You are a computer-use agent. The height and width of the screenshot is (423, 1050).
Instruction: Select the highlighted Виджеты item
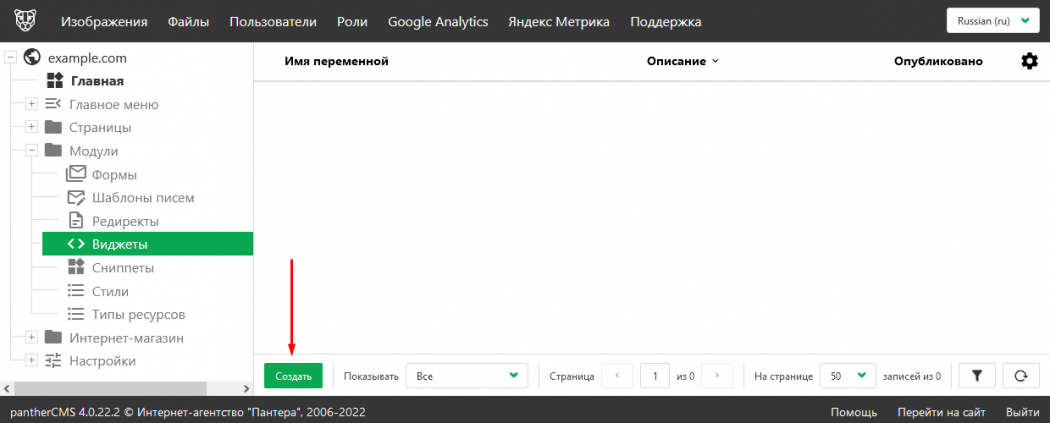[x=147, y=244]
